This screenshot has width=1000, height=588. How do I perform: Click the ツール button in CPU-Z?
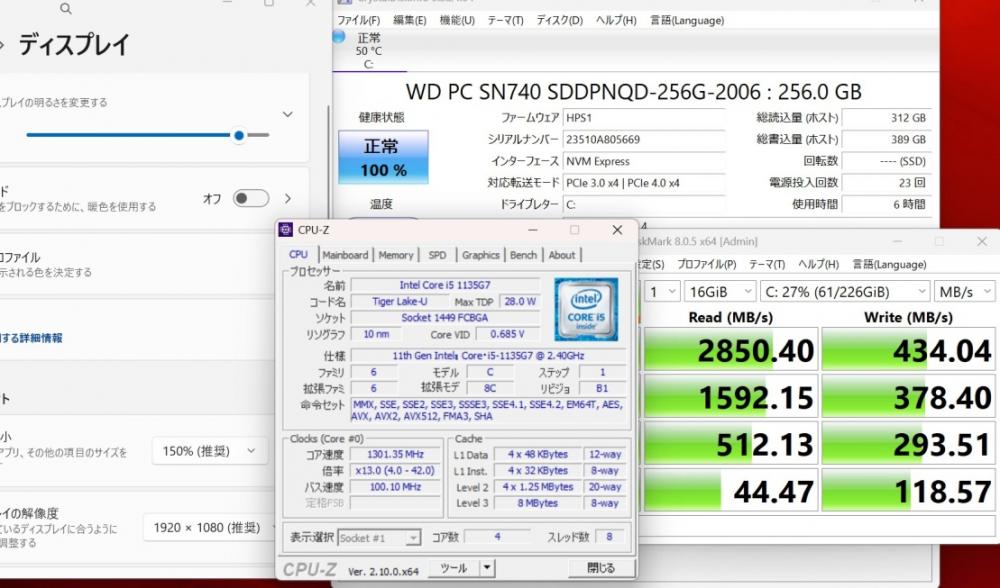click(453, 568)
